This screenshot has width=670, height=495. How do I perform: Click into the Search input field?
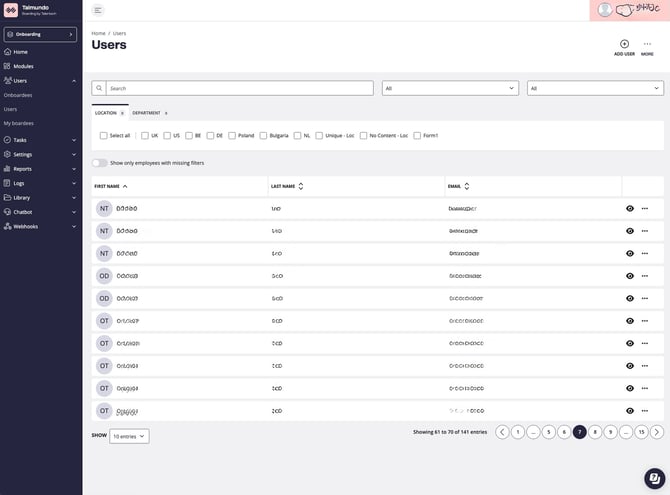(240, 88)
